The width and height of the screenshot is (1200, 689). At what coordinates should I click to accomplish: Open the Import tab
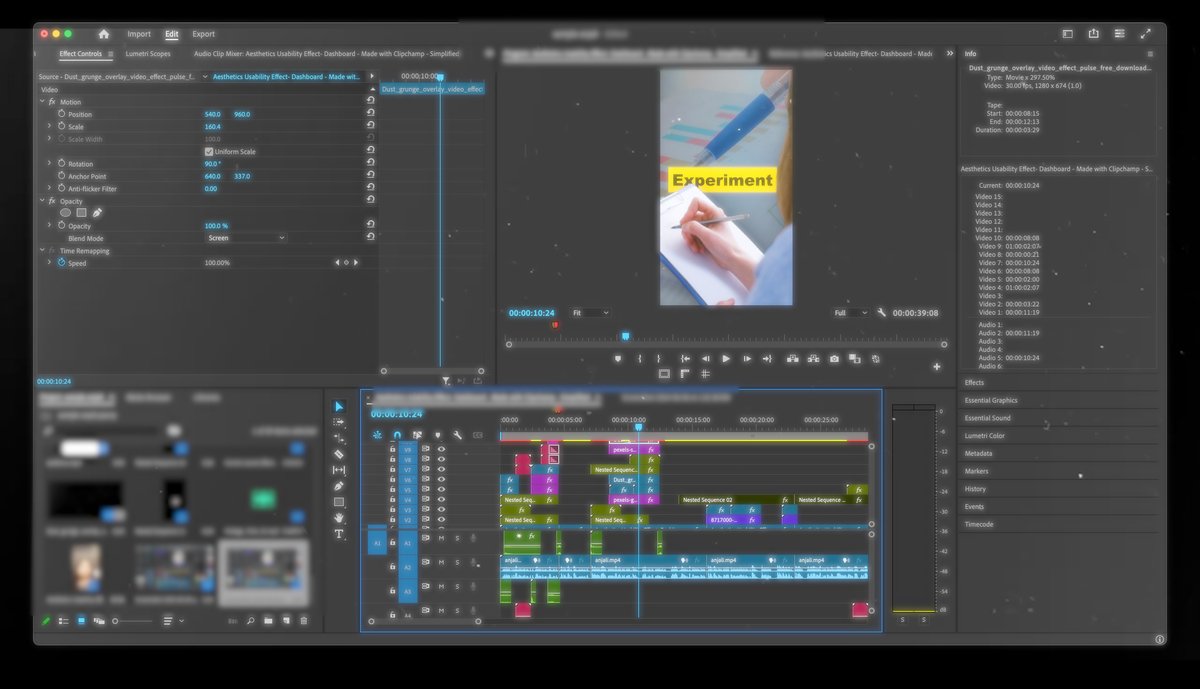pyautogui.click(x=139, y=34)
